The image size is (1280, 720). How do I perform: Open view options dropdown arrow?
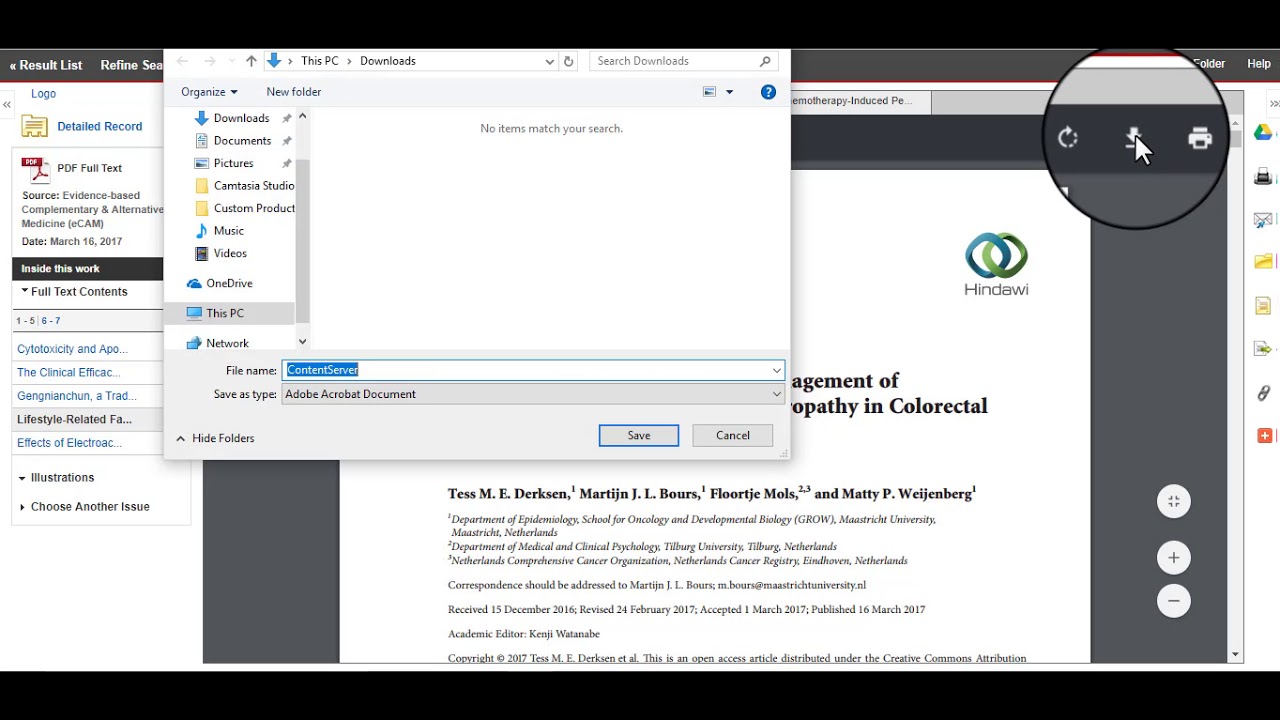tap(729, 92)
